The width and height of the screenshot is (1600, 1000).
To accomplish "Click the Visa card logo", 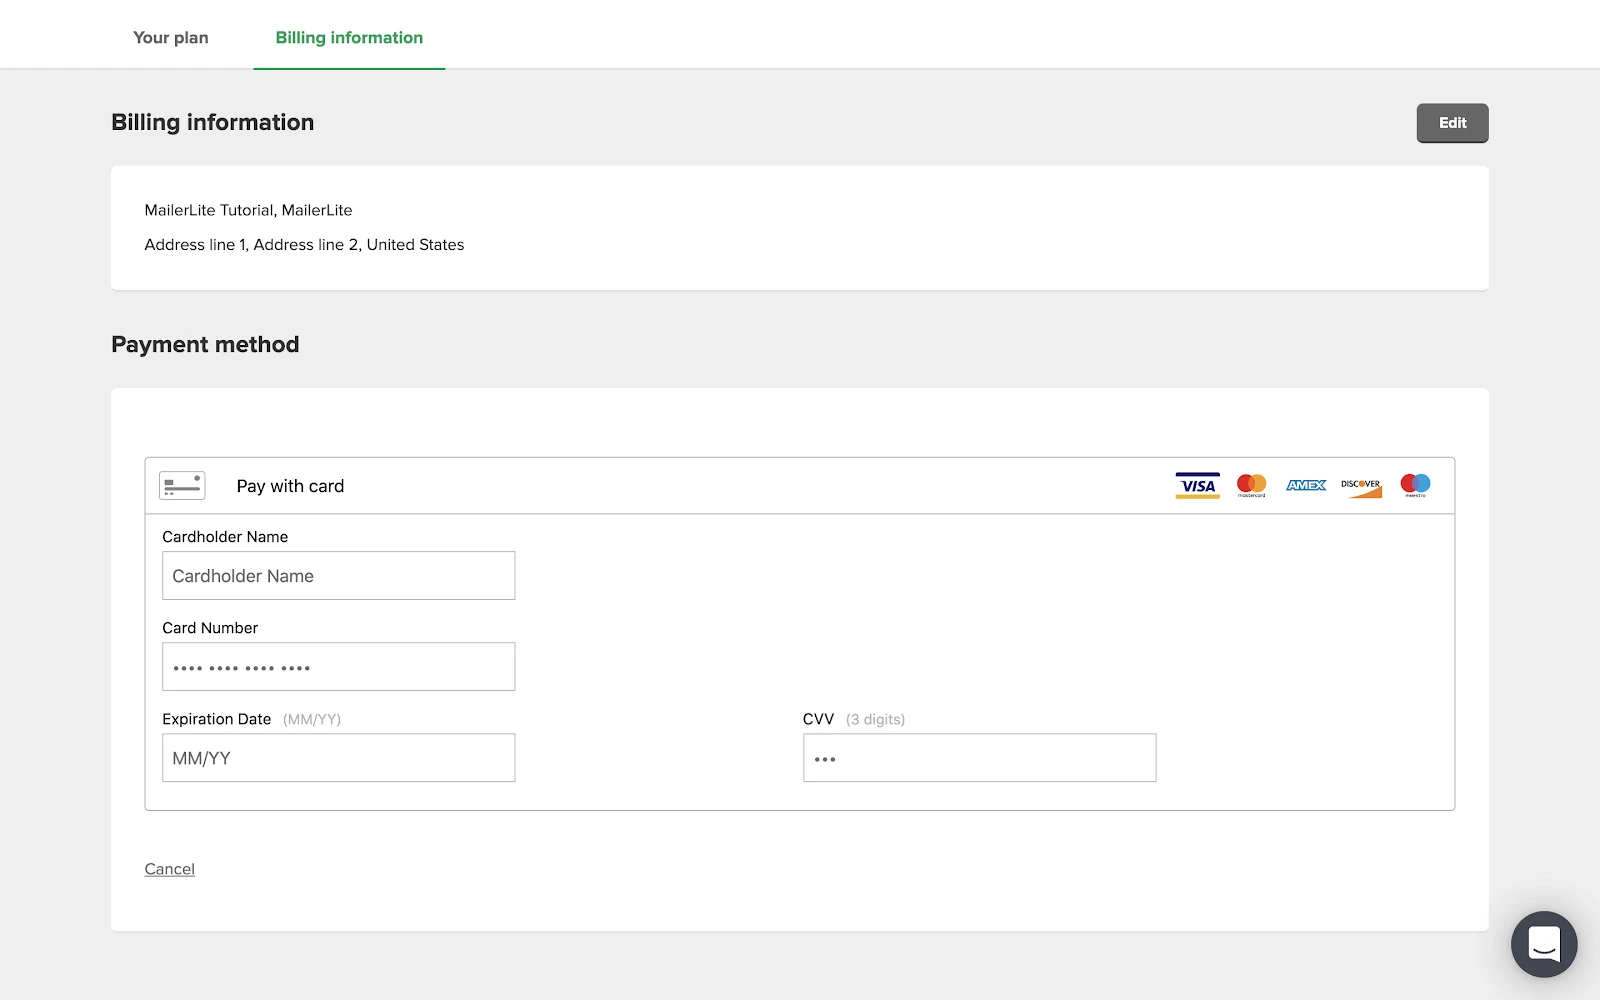I will point(1197,486).
